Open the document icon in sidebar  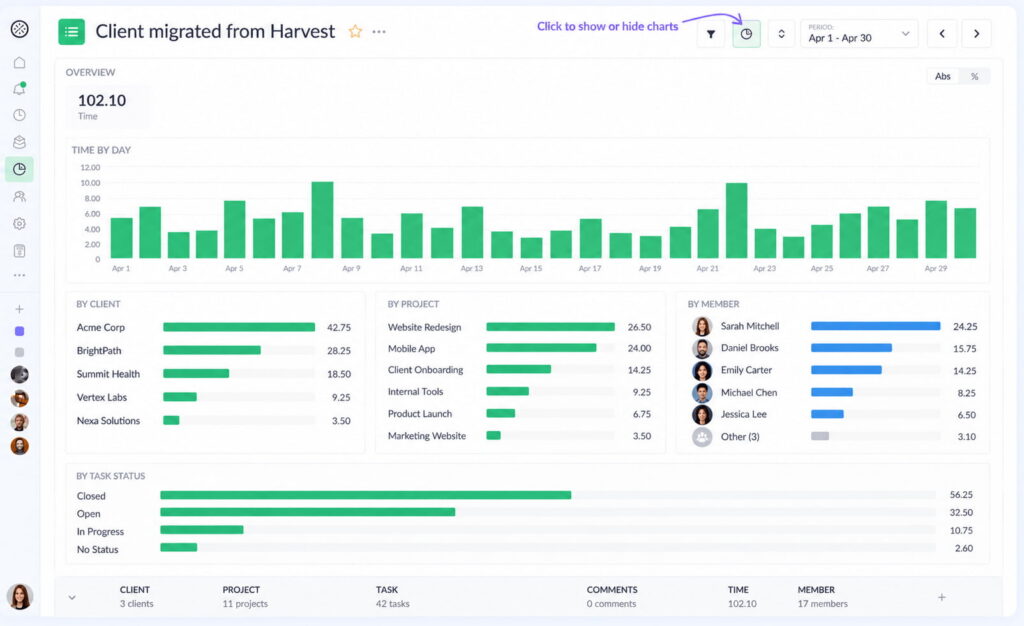coord(20,251)
